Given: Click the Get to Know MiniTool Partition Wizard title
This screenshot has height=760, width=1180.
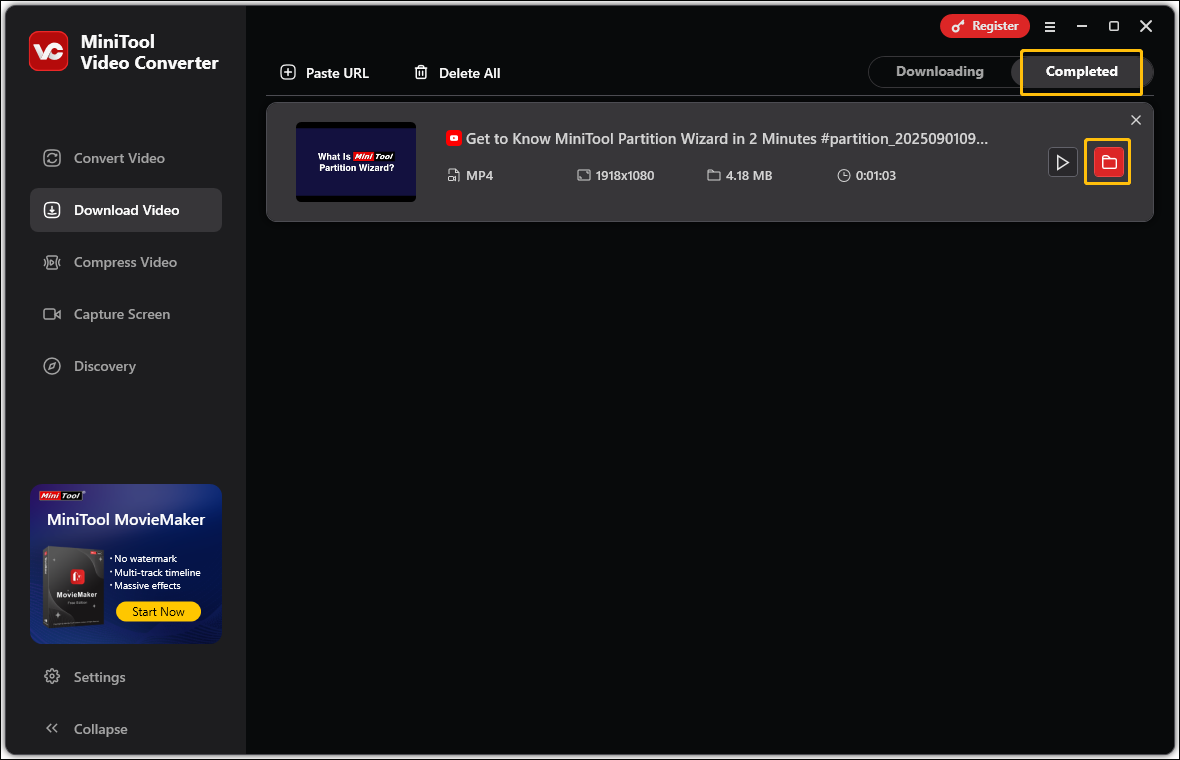Looking at the screenshot, I should (726, 138).
